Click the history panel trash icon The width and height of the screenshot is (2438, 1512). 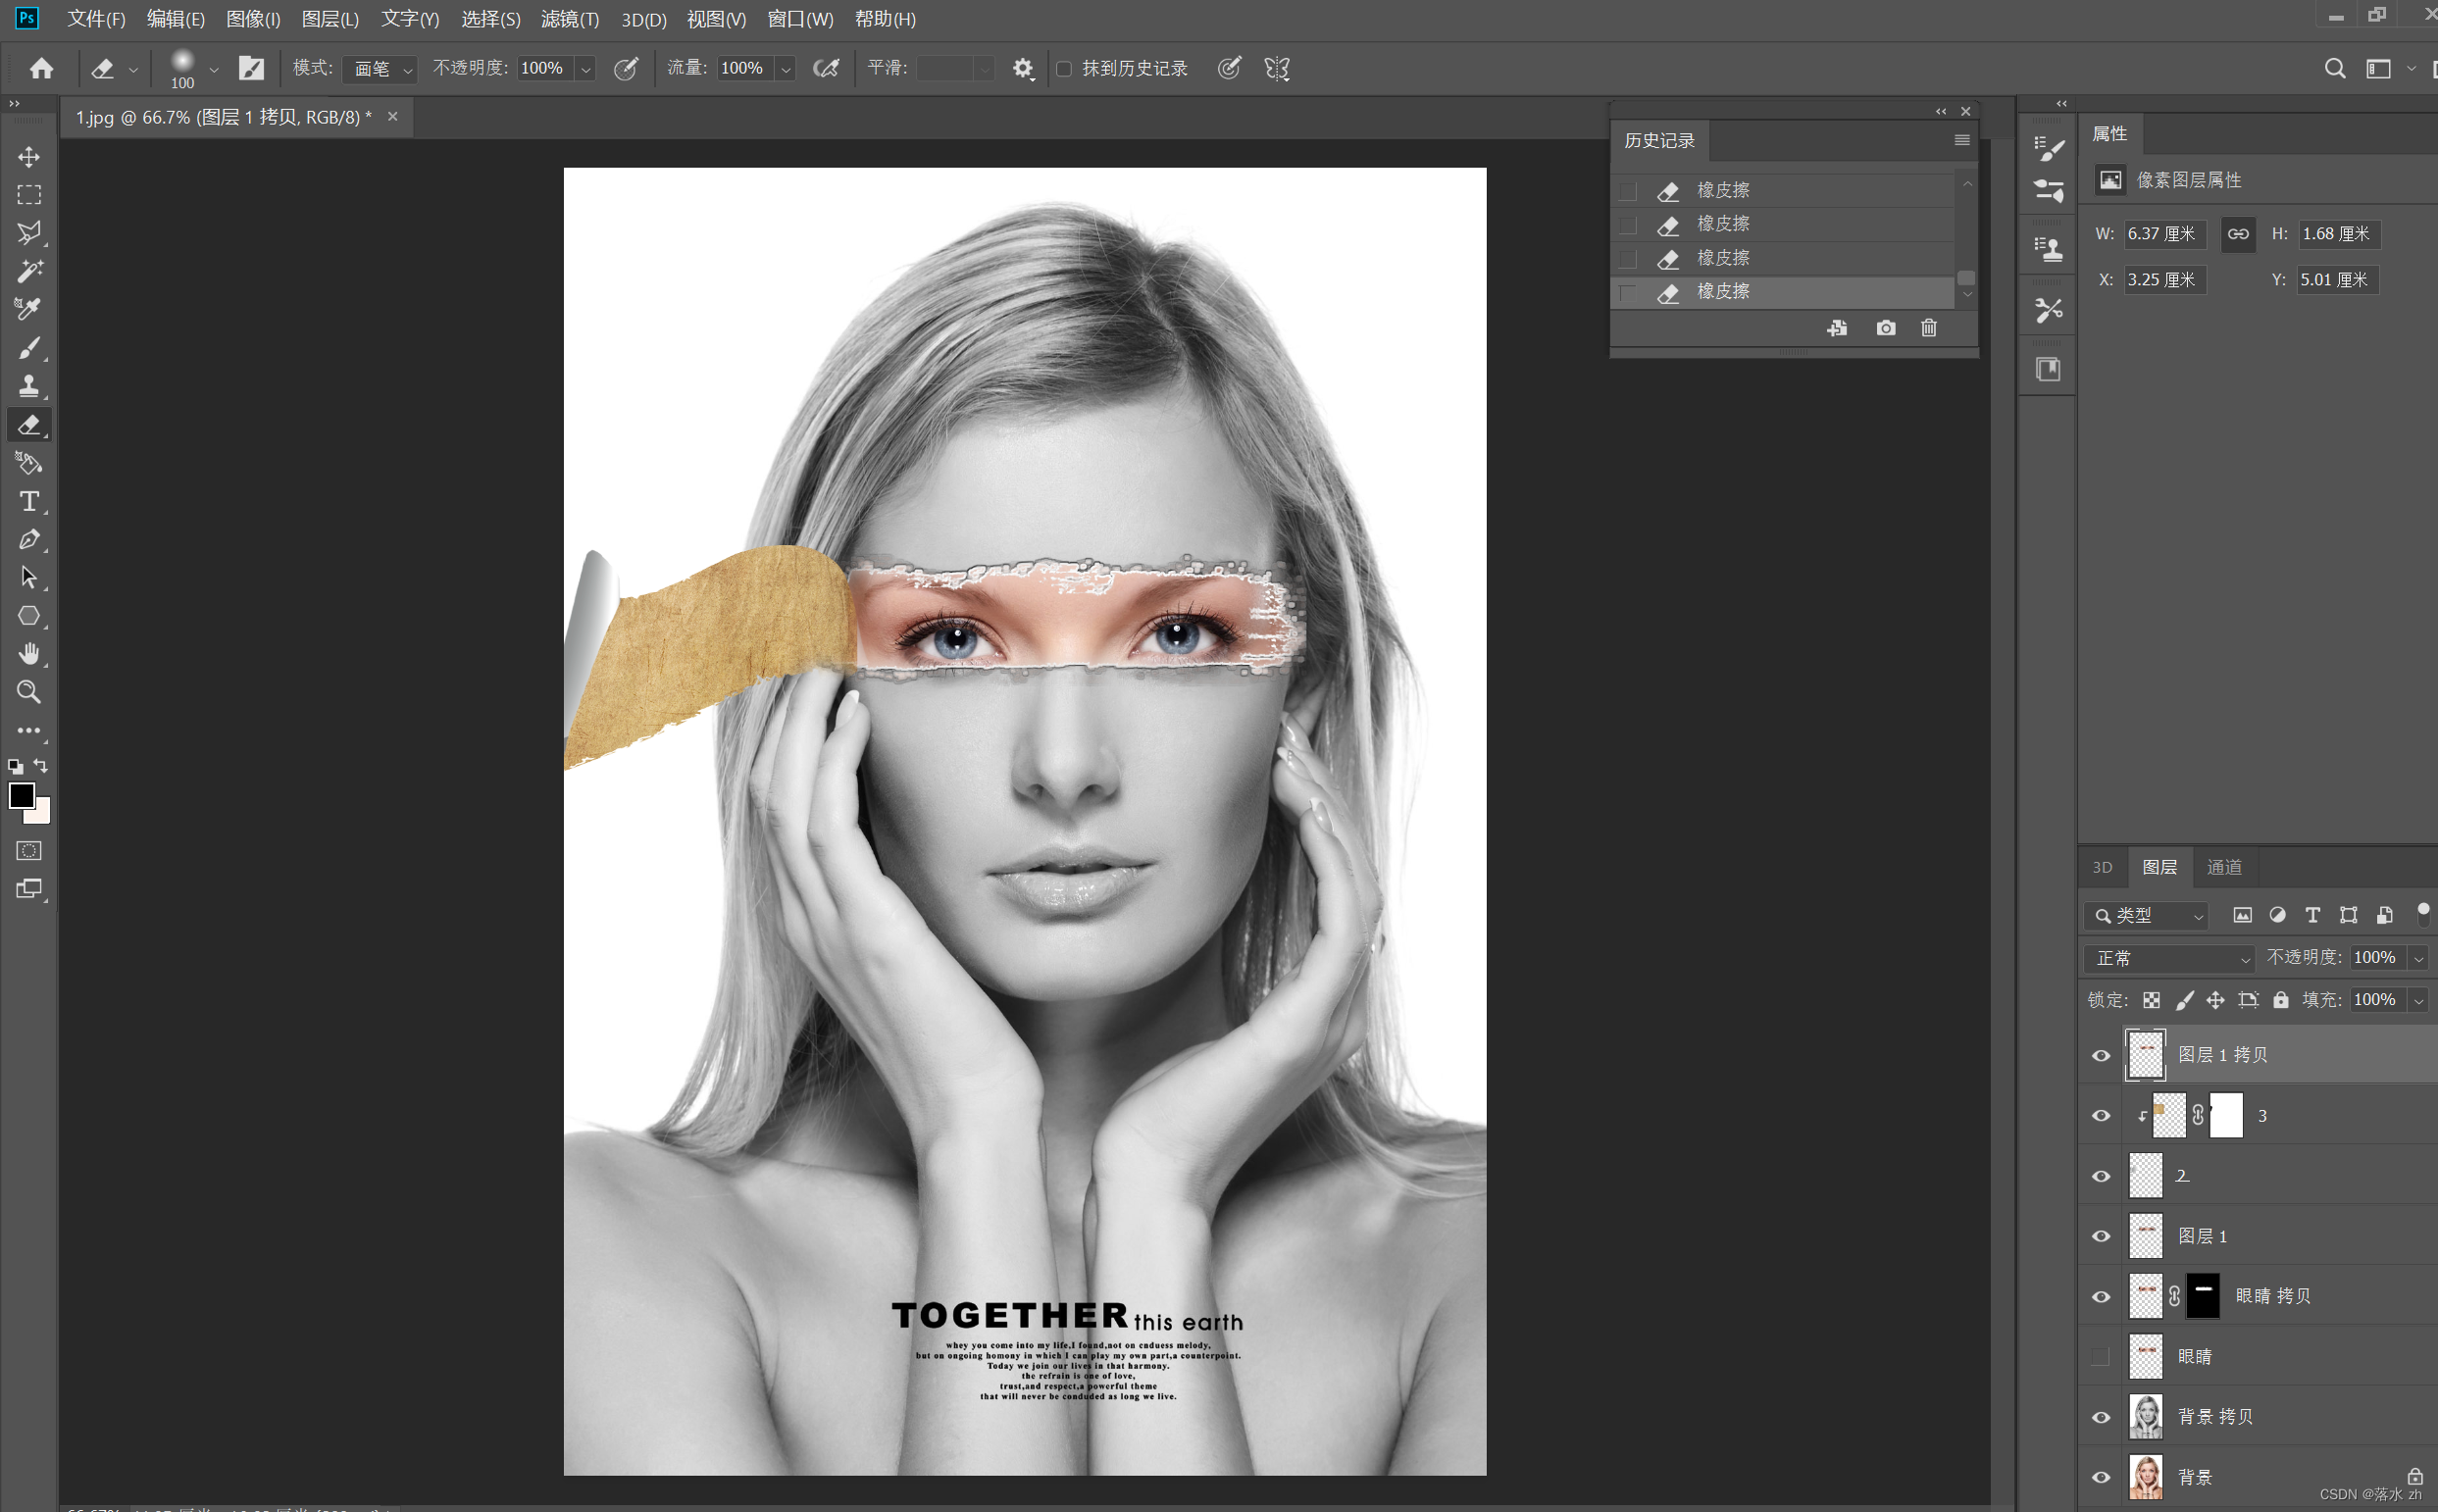pos(1928,328)
